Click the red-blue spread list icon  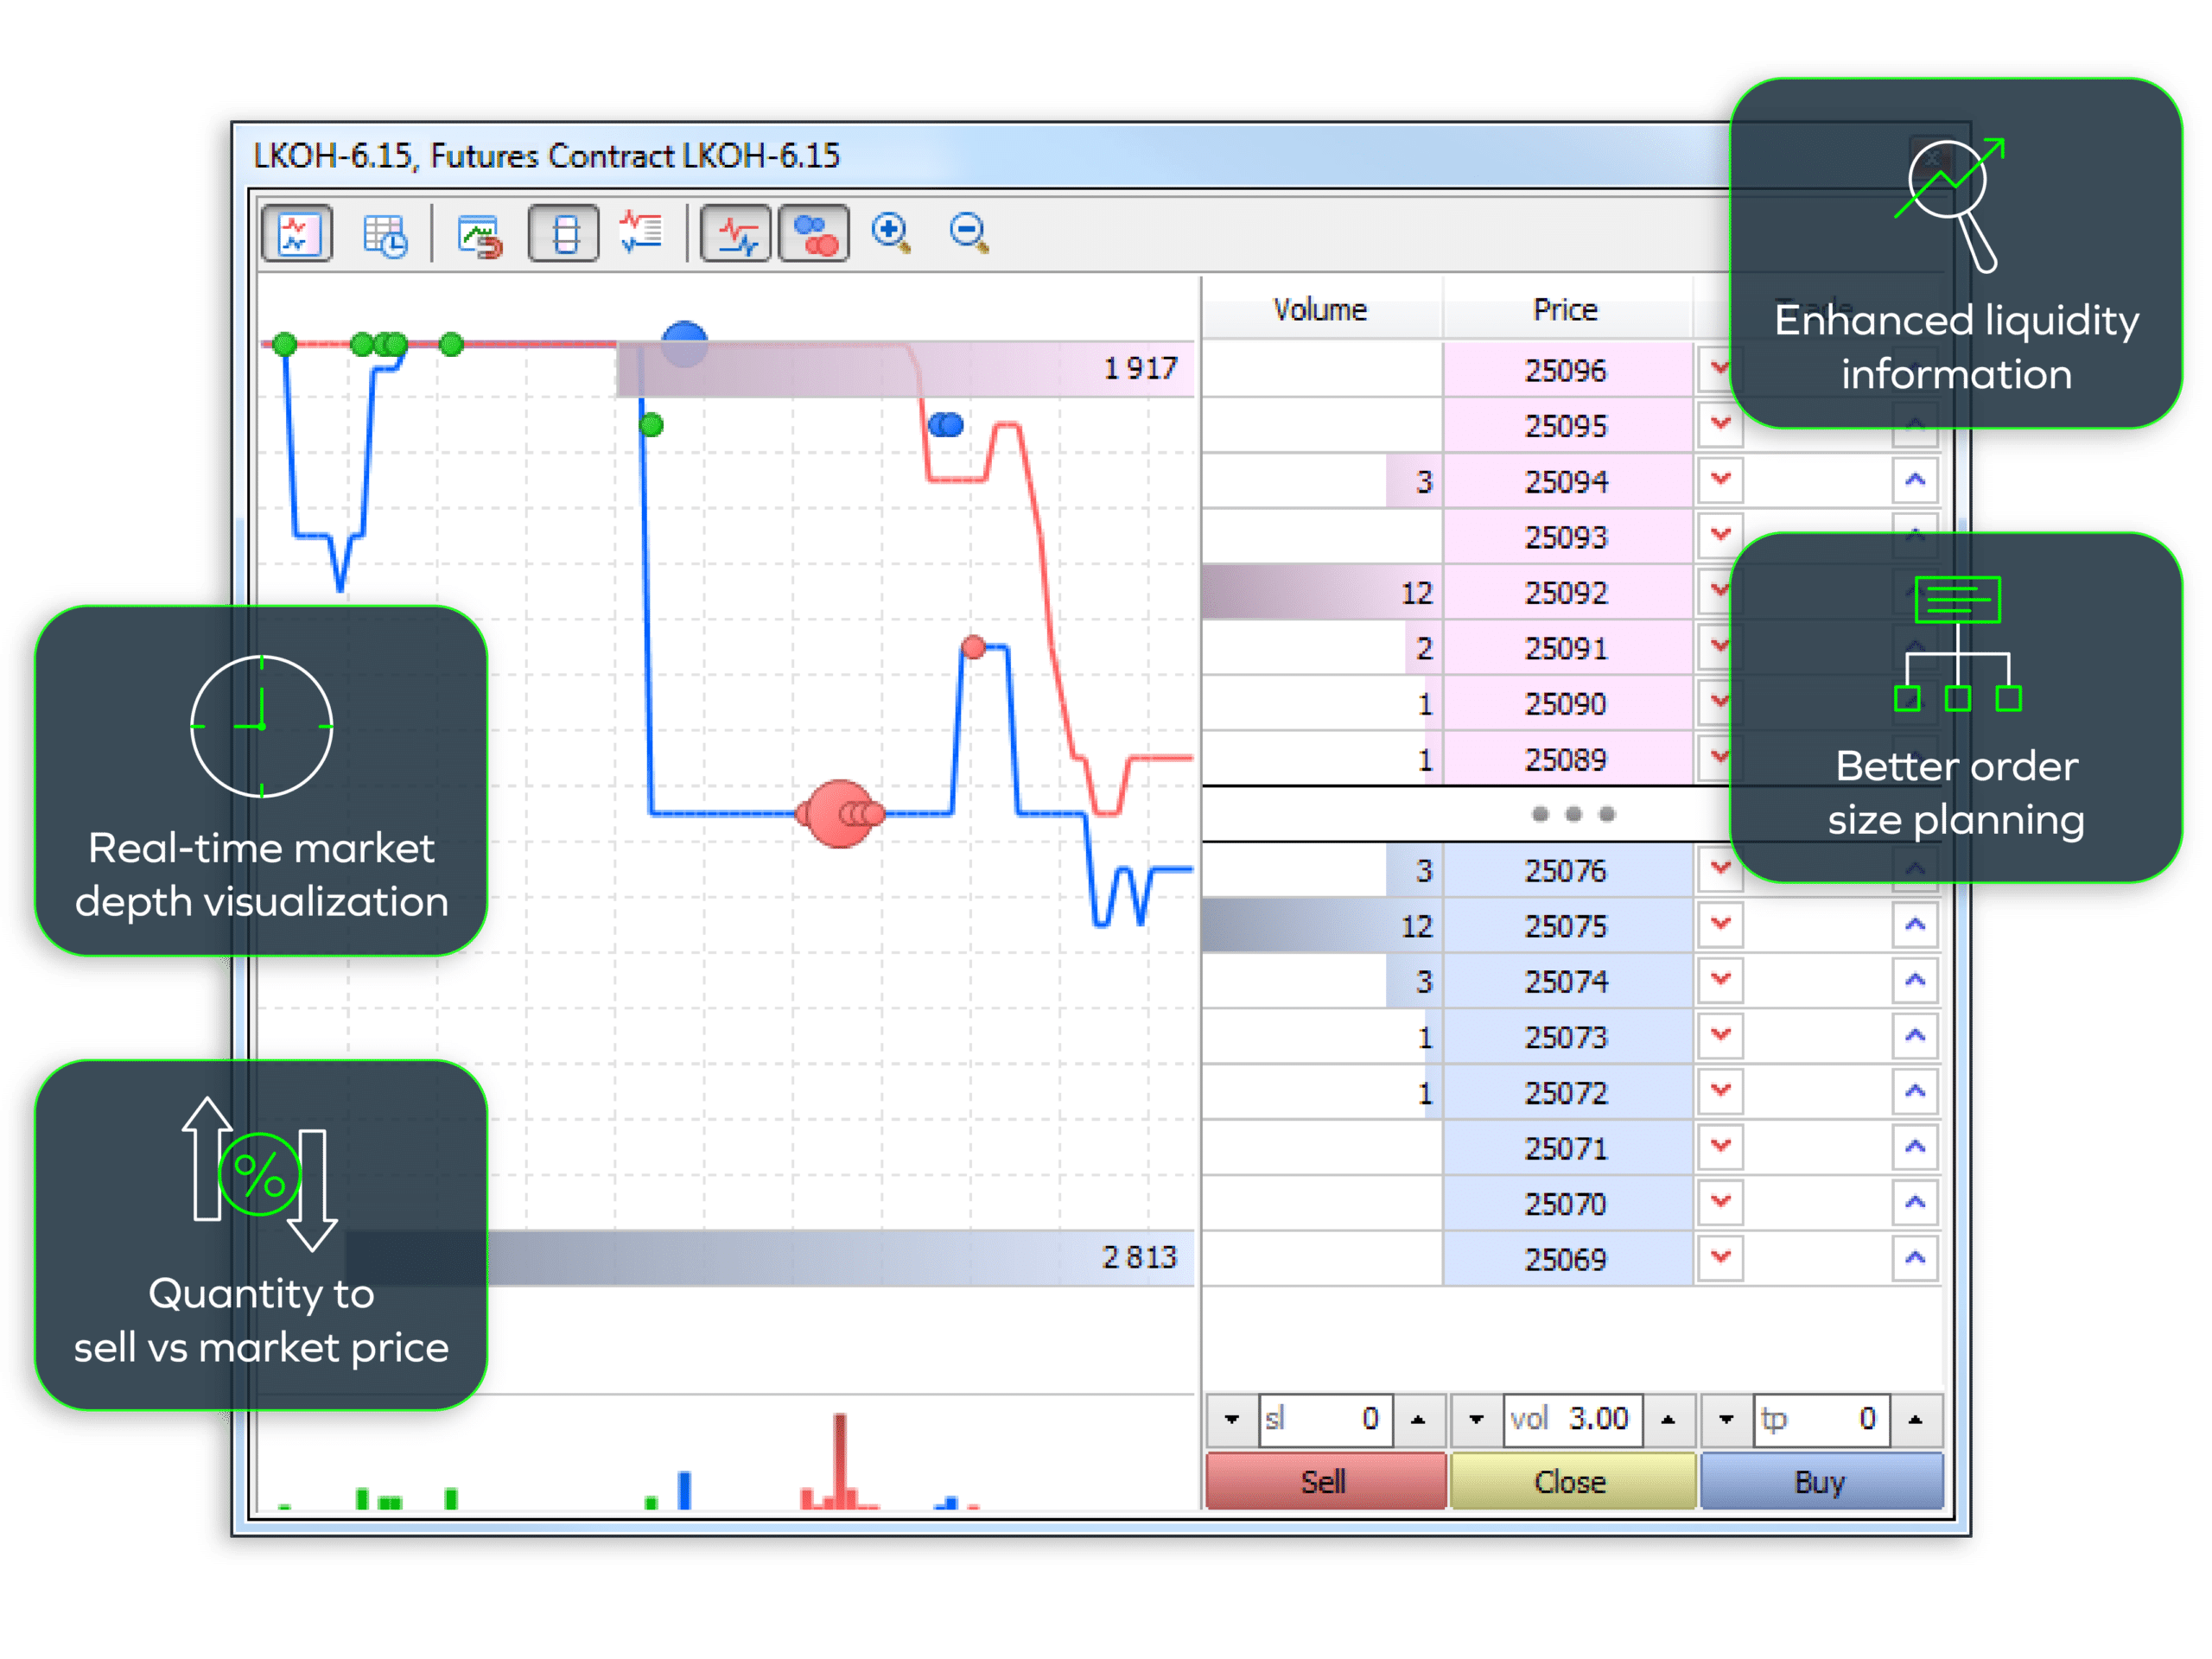tap(640, 232)
